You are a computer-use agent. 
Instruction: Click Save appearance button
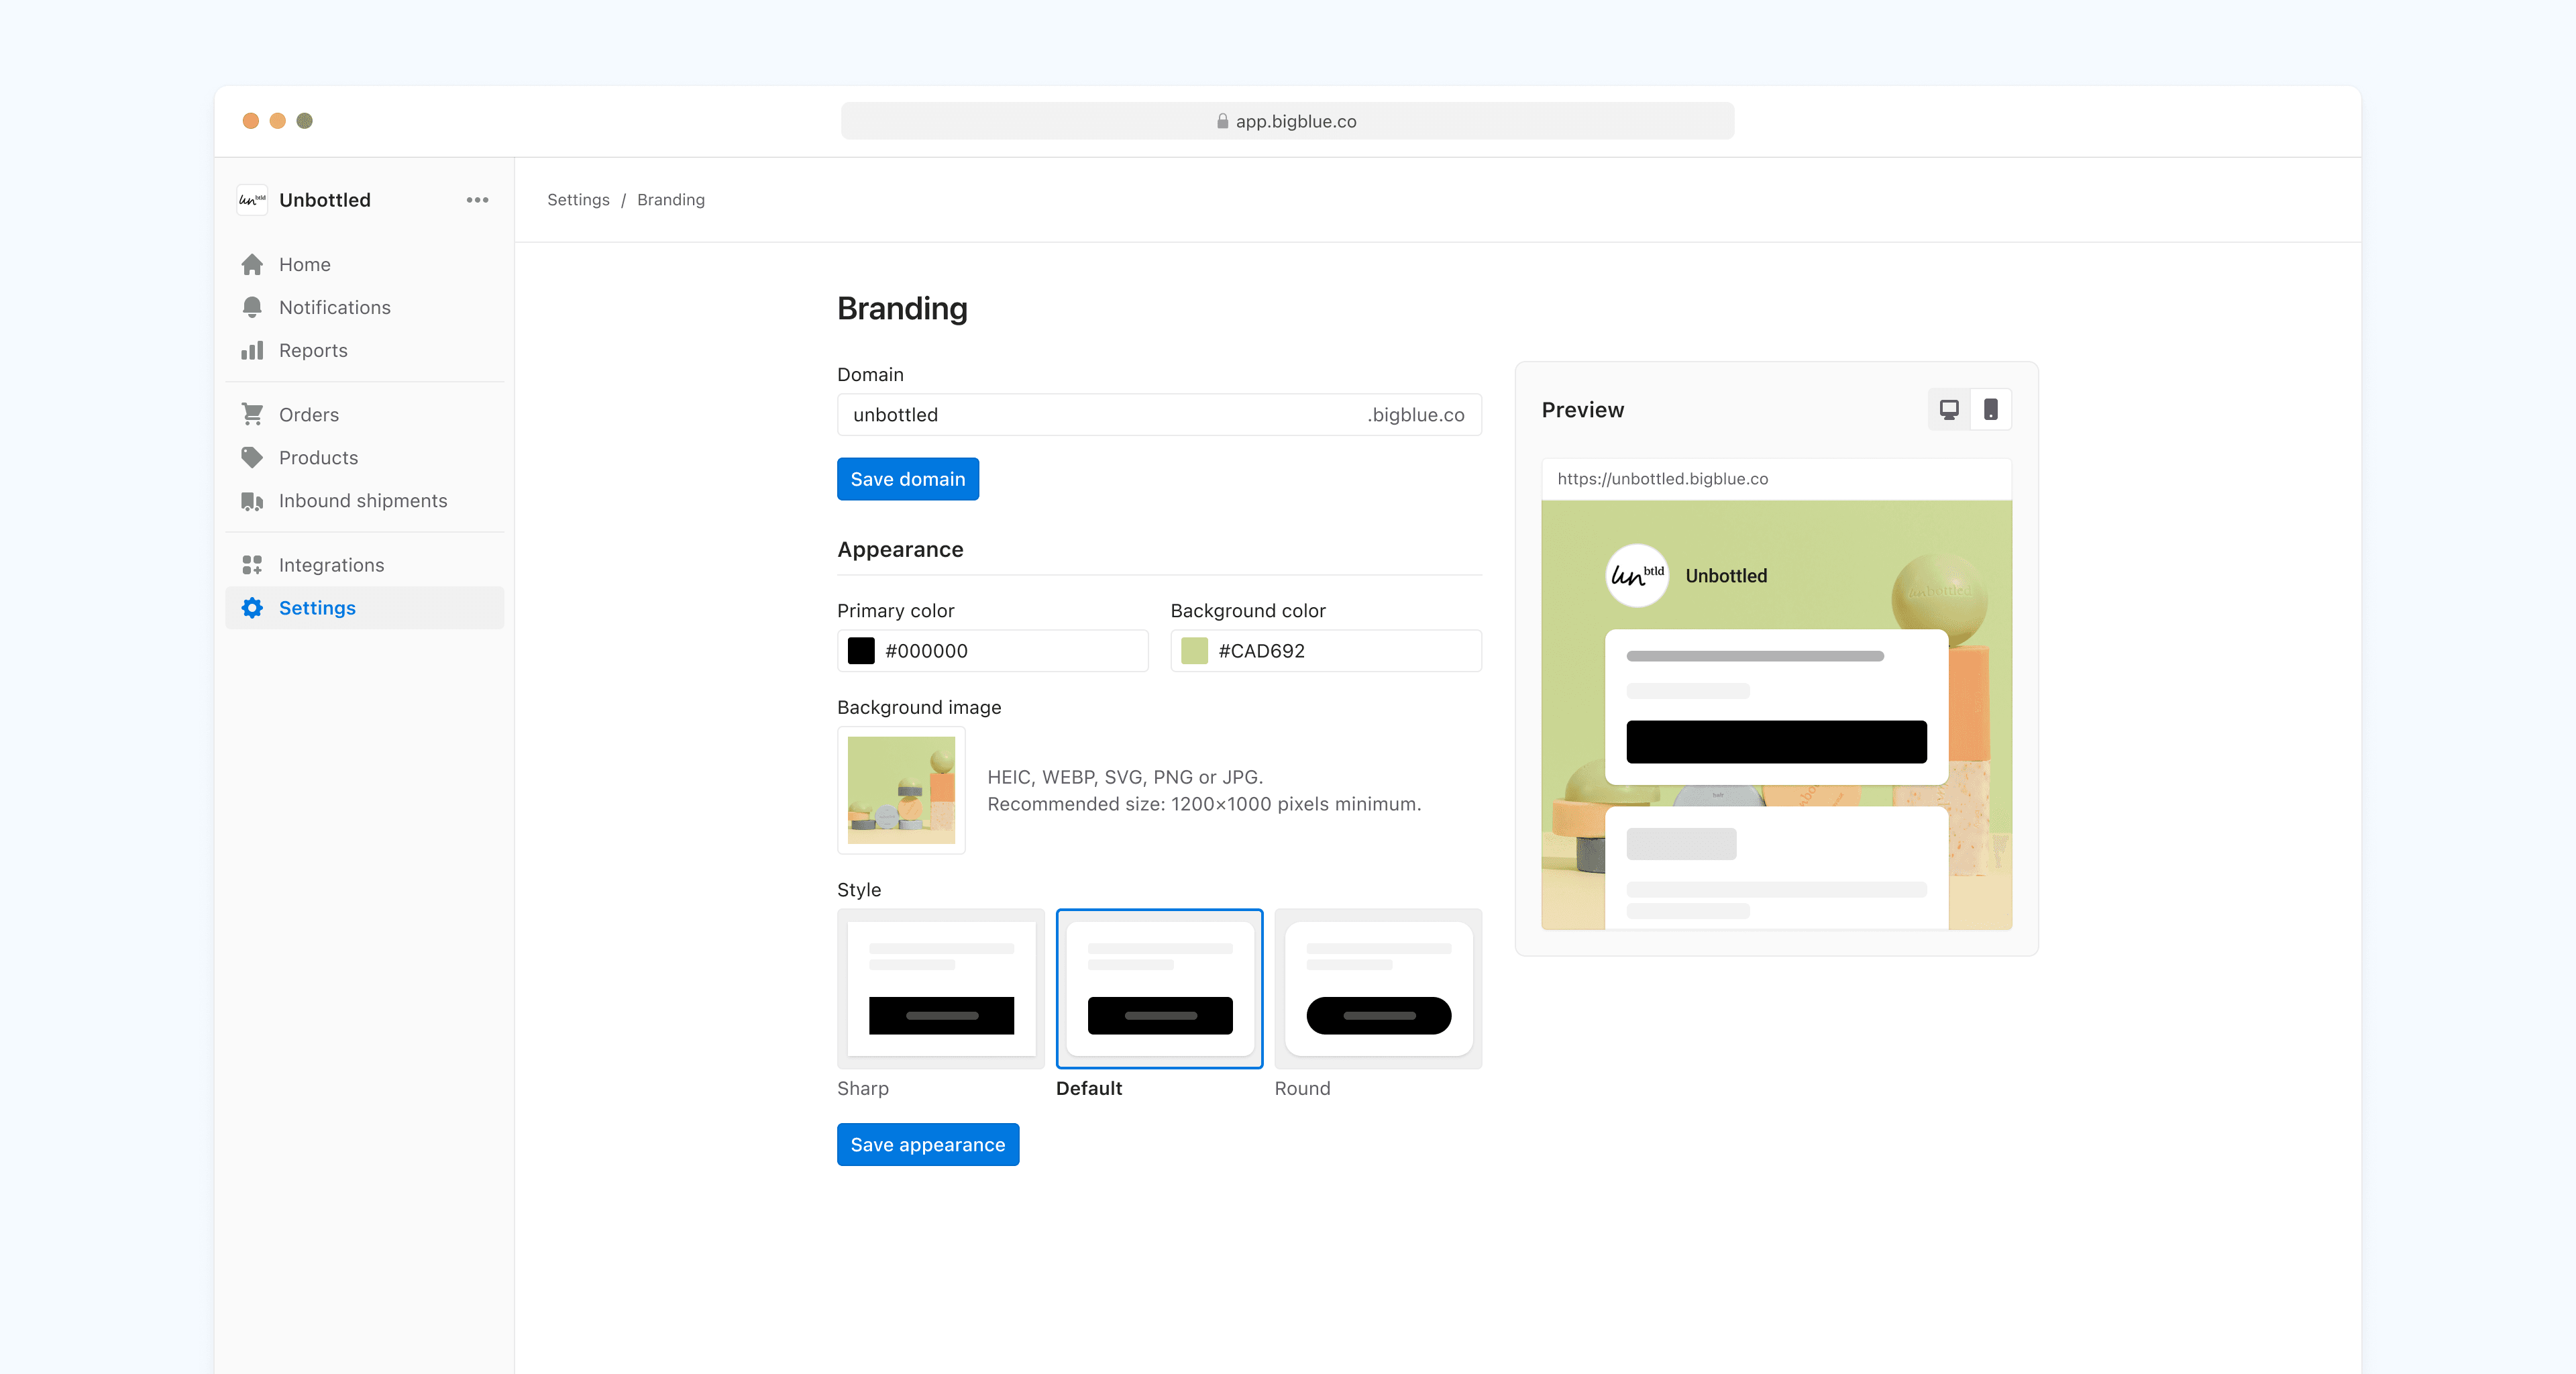(x=927, y=1144)
